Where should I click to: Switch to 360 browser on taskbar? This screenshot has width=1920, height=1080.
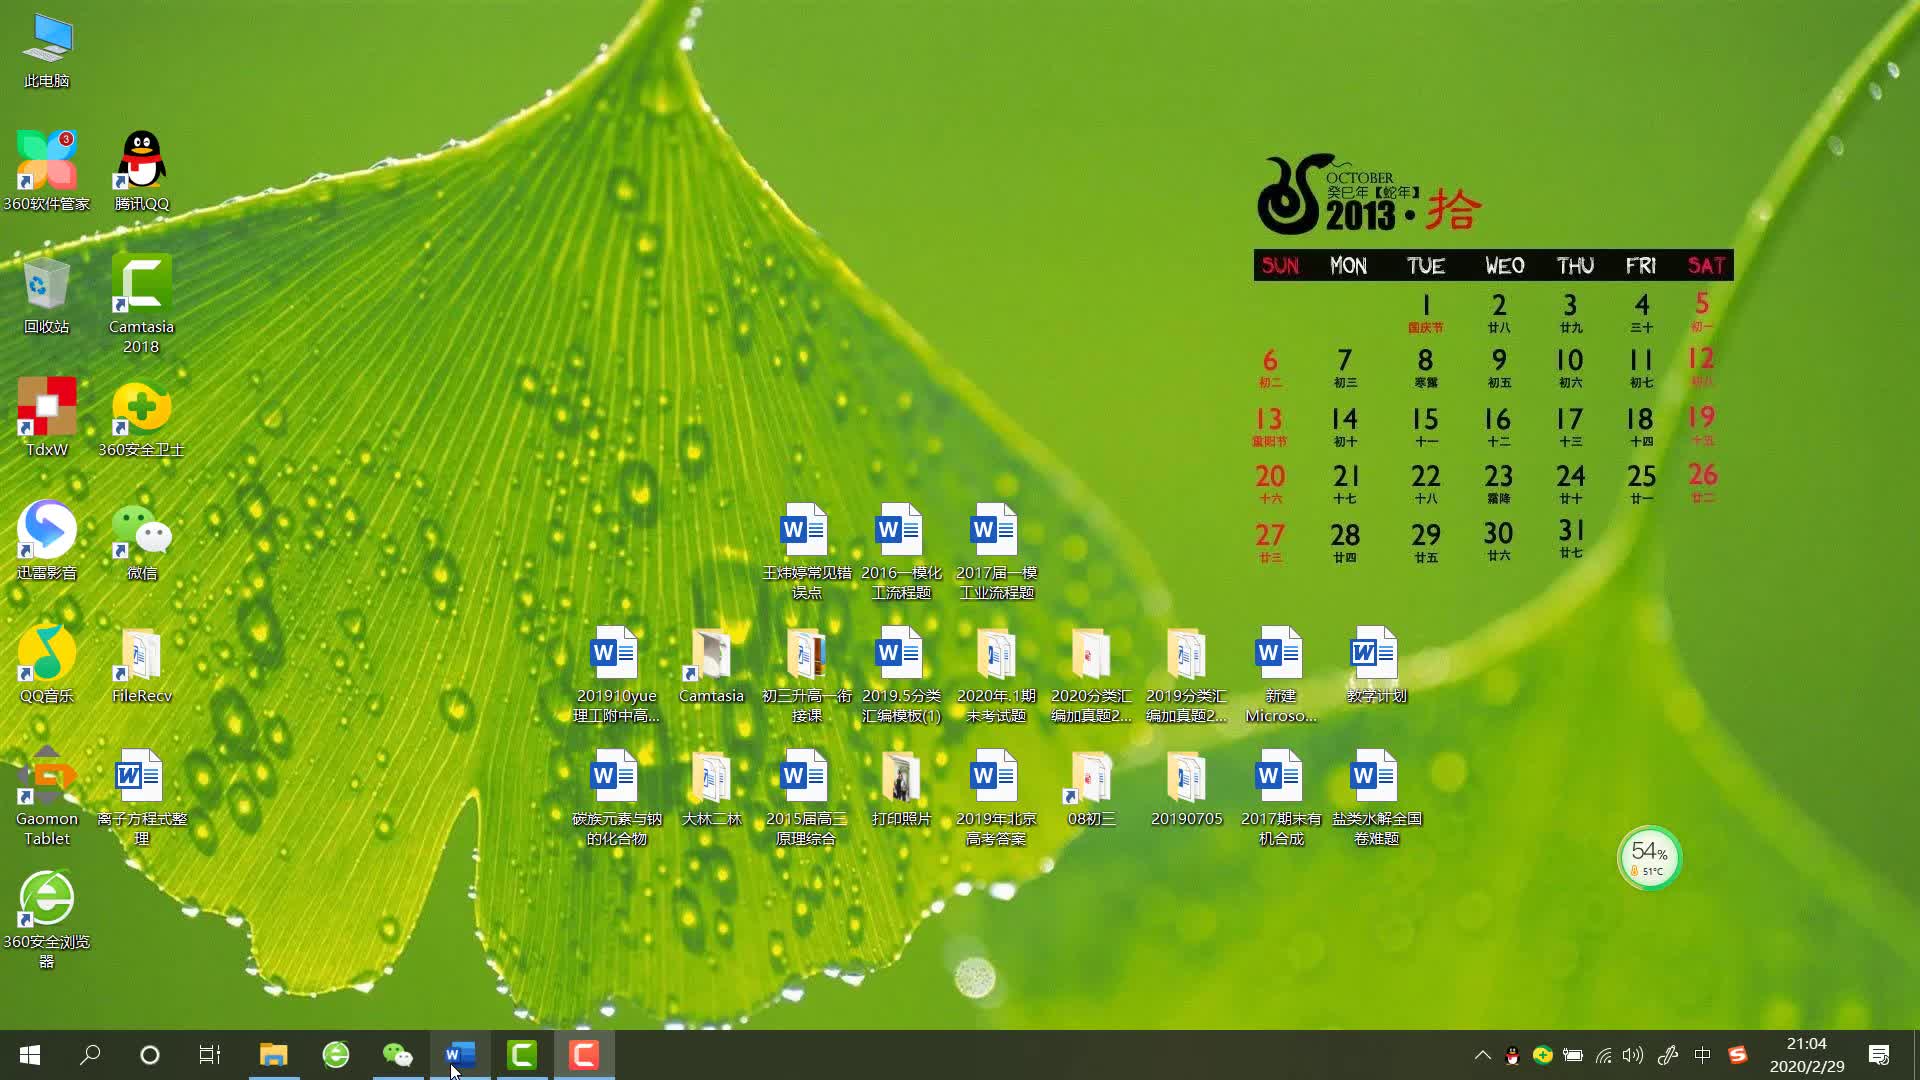[x=336, y=1055]
